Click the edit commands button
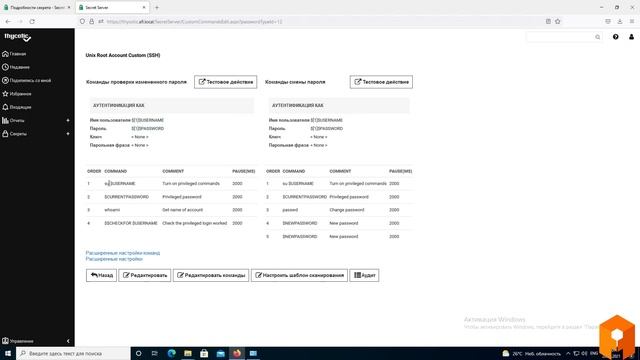Image resolution: width=640 pixels, height=360 pixels. pyautogui.click(x=211, y=275)
